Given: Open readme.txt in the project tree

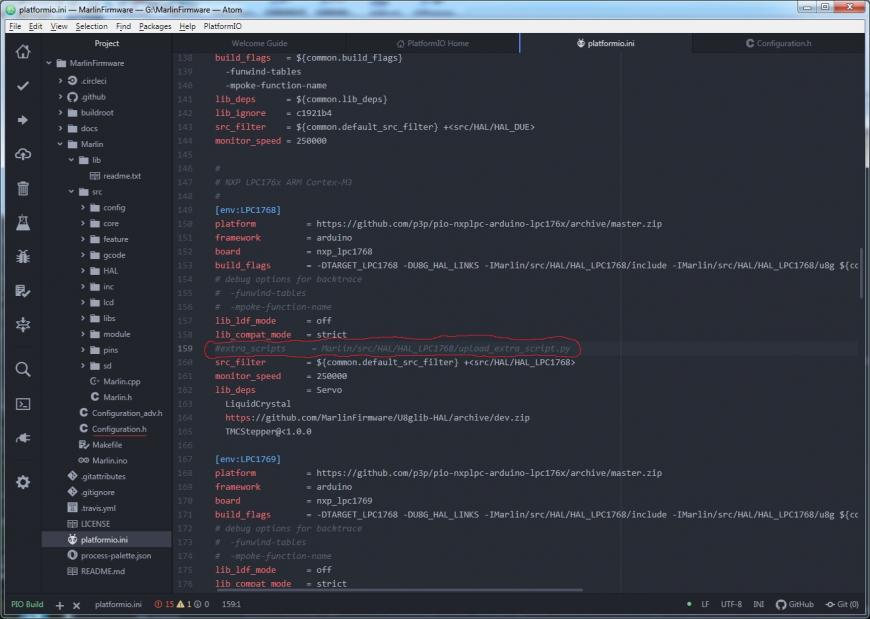Looking at the screenshot, I should coord(122,176).
